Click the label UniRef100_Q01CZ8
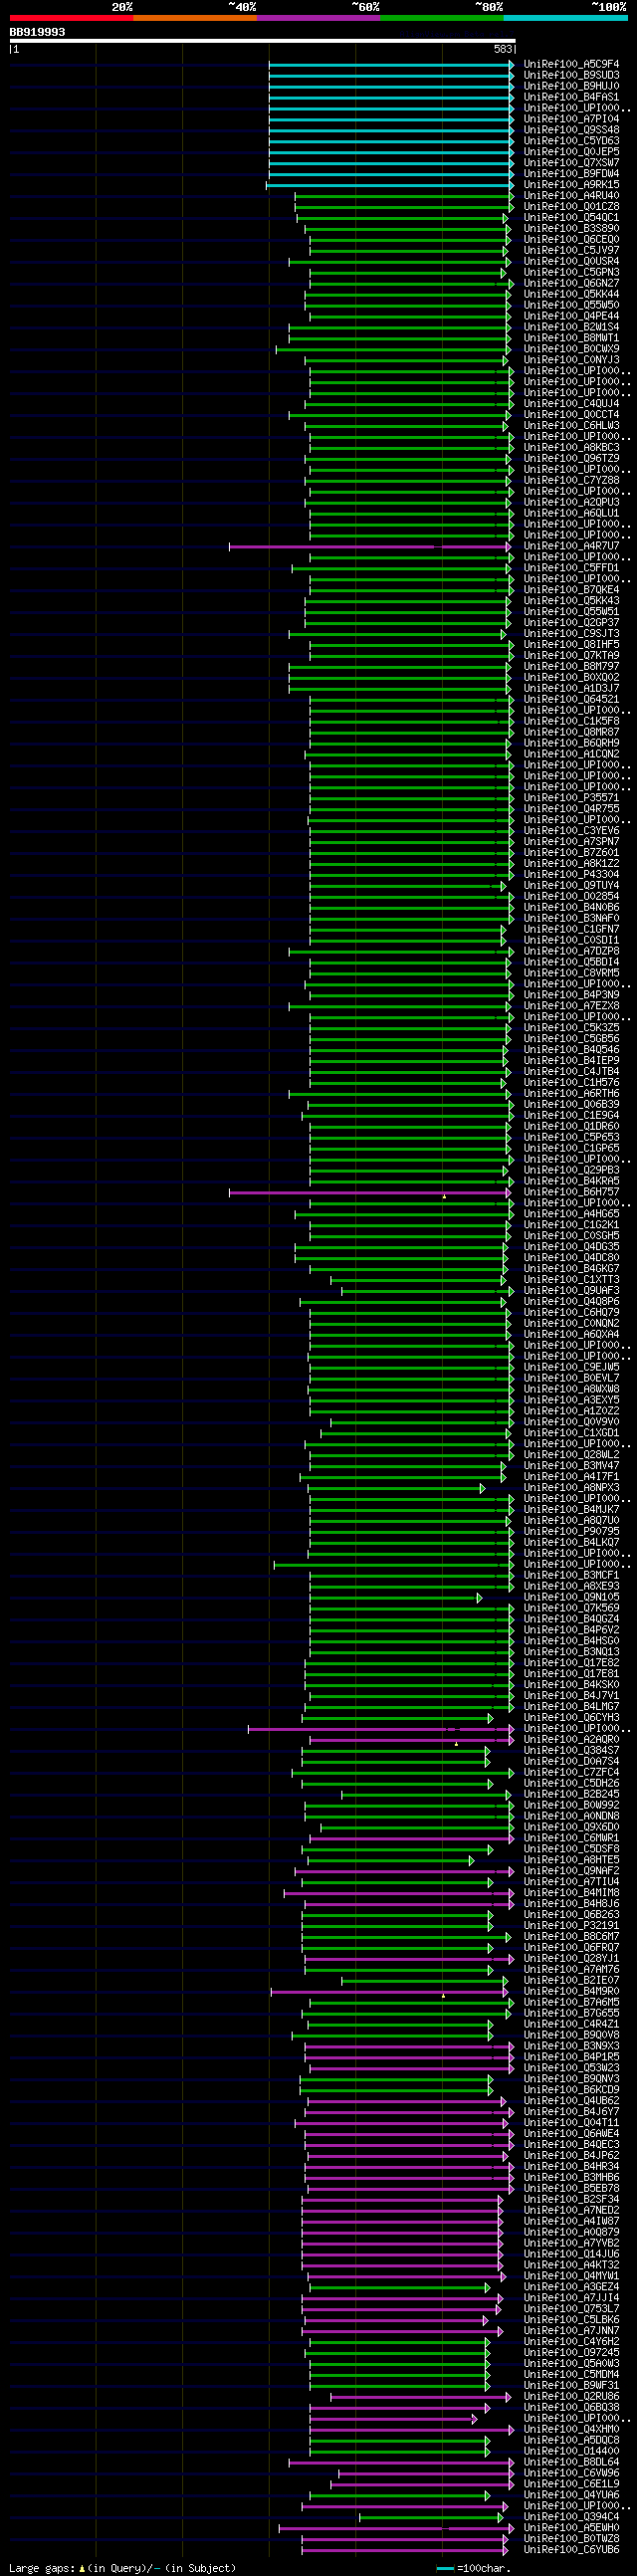 571,207
